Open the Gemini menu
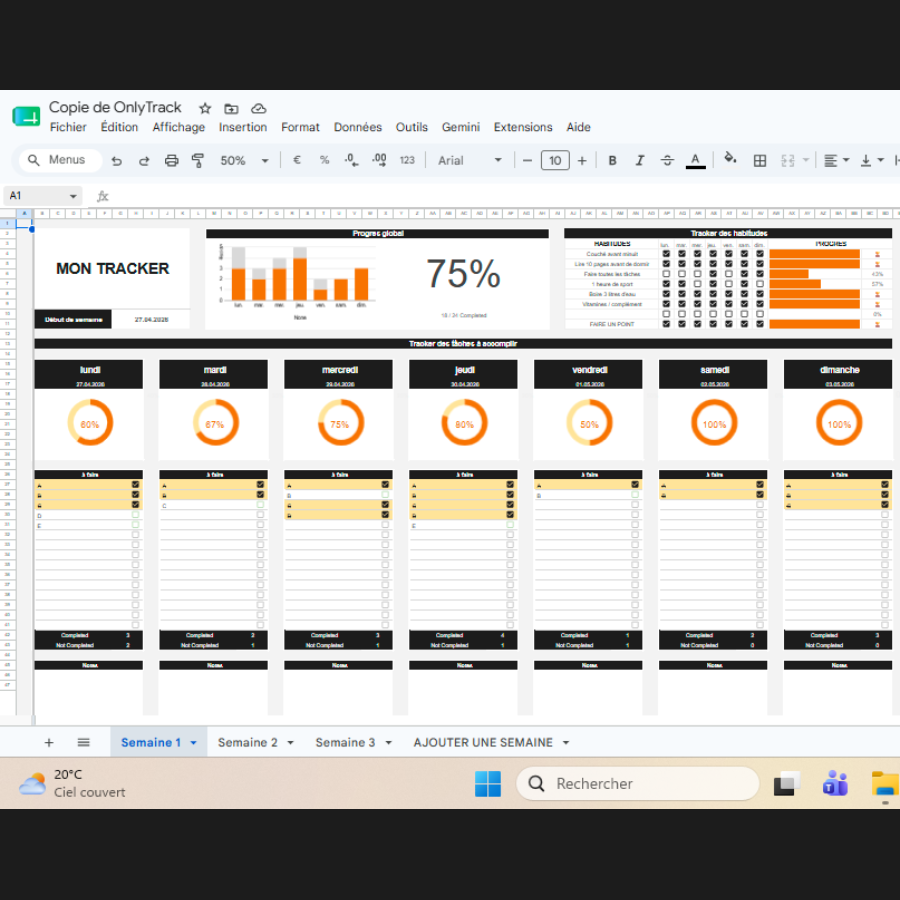This screenshot has height=900, width=900. 461,127
